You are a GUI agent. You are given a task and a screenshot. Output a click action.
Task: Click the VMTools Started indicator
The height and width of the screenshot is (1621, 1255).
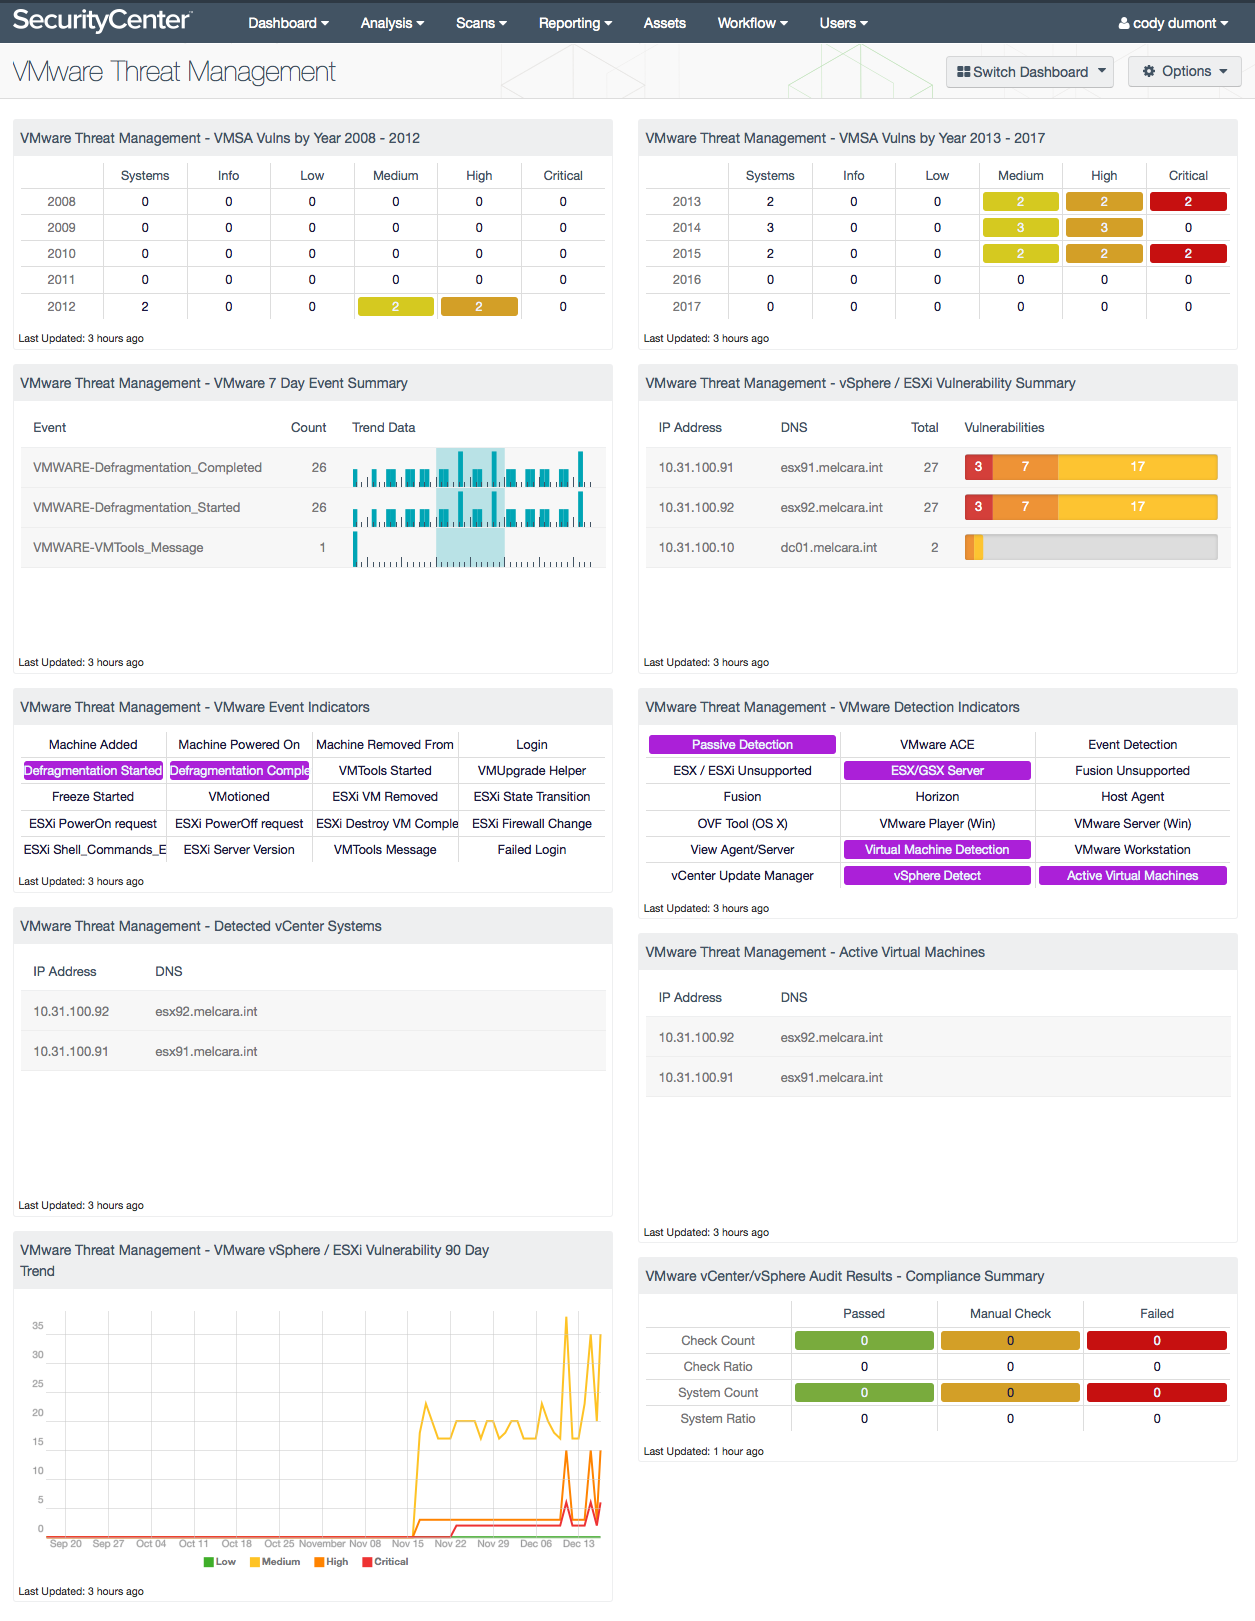click(385, 771)
